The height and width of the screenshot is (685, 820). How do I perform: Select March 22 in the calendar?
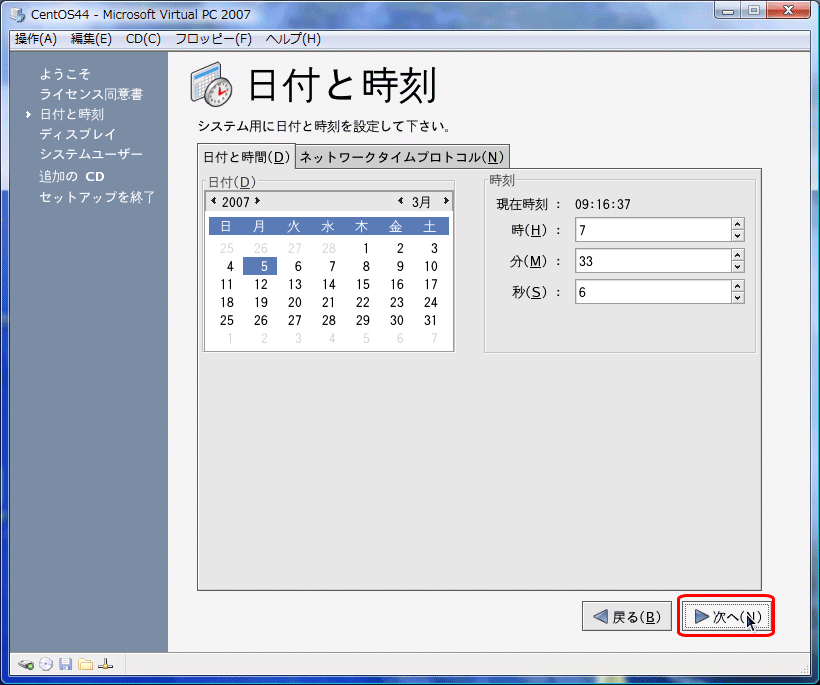pyautogui.click(x=362, y=302)
